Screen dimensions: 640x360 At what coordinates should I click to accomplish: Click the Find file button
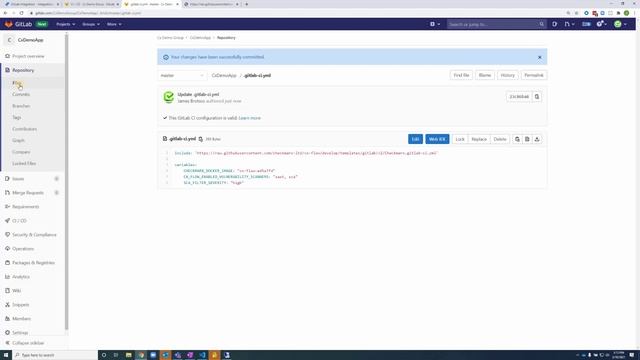pos(461,75)
